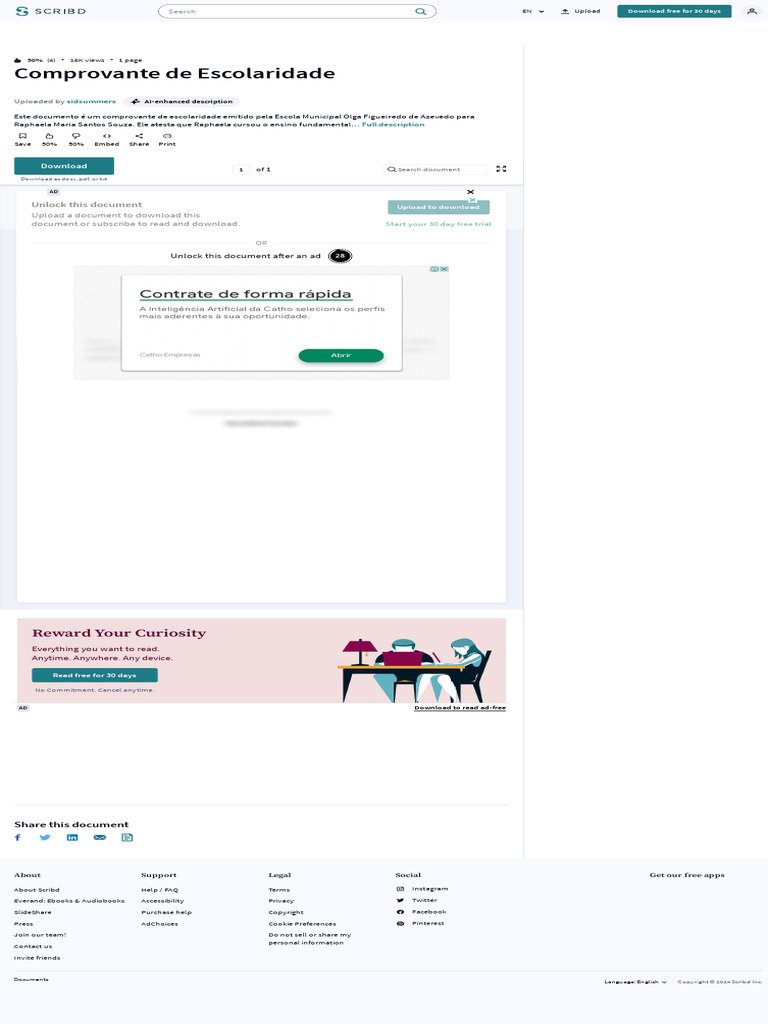Open the EN language dropdown

pos(533,11)
